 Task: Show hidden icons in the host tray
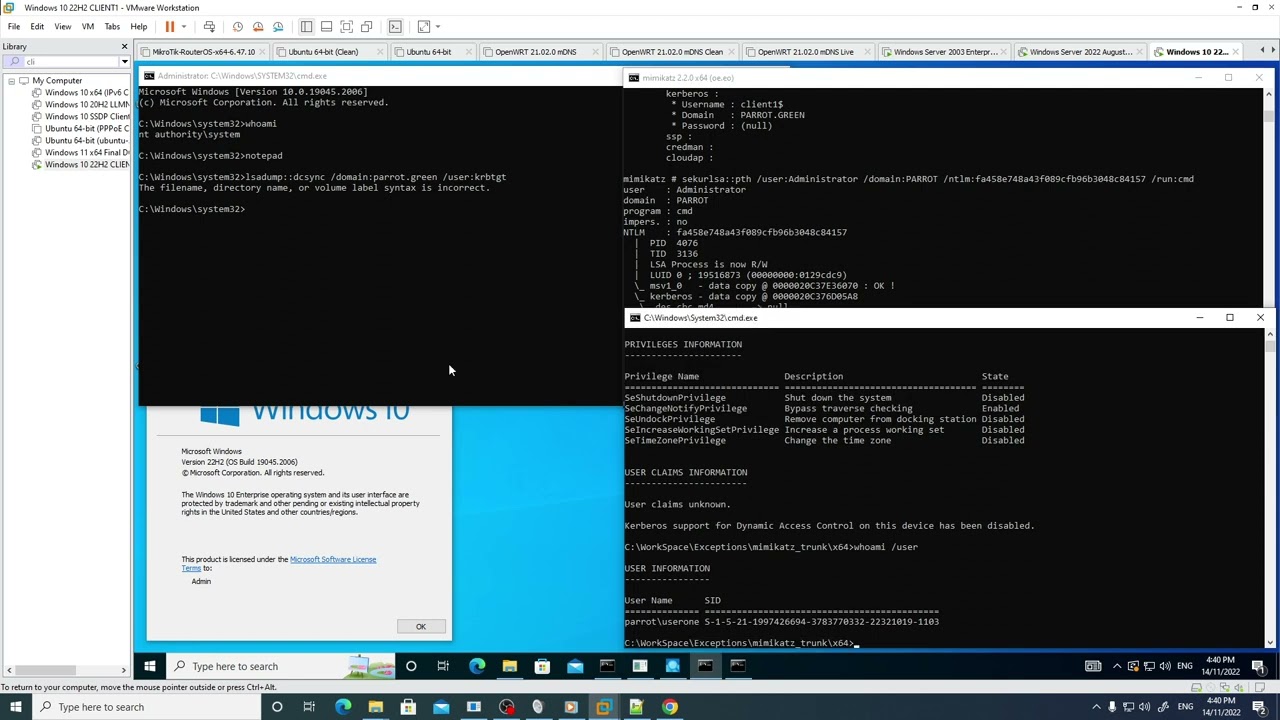click(1096, 707)
